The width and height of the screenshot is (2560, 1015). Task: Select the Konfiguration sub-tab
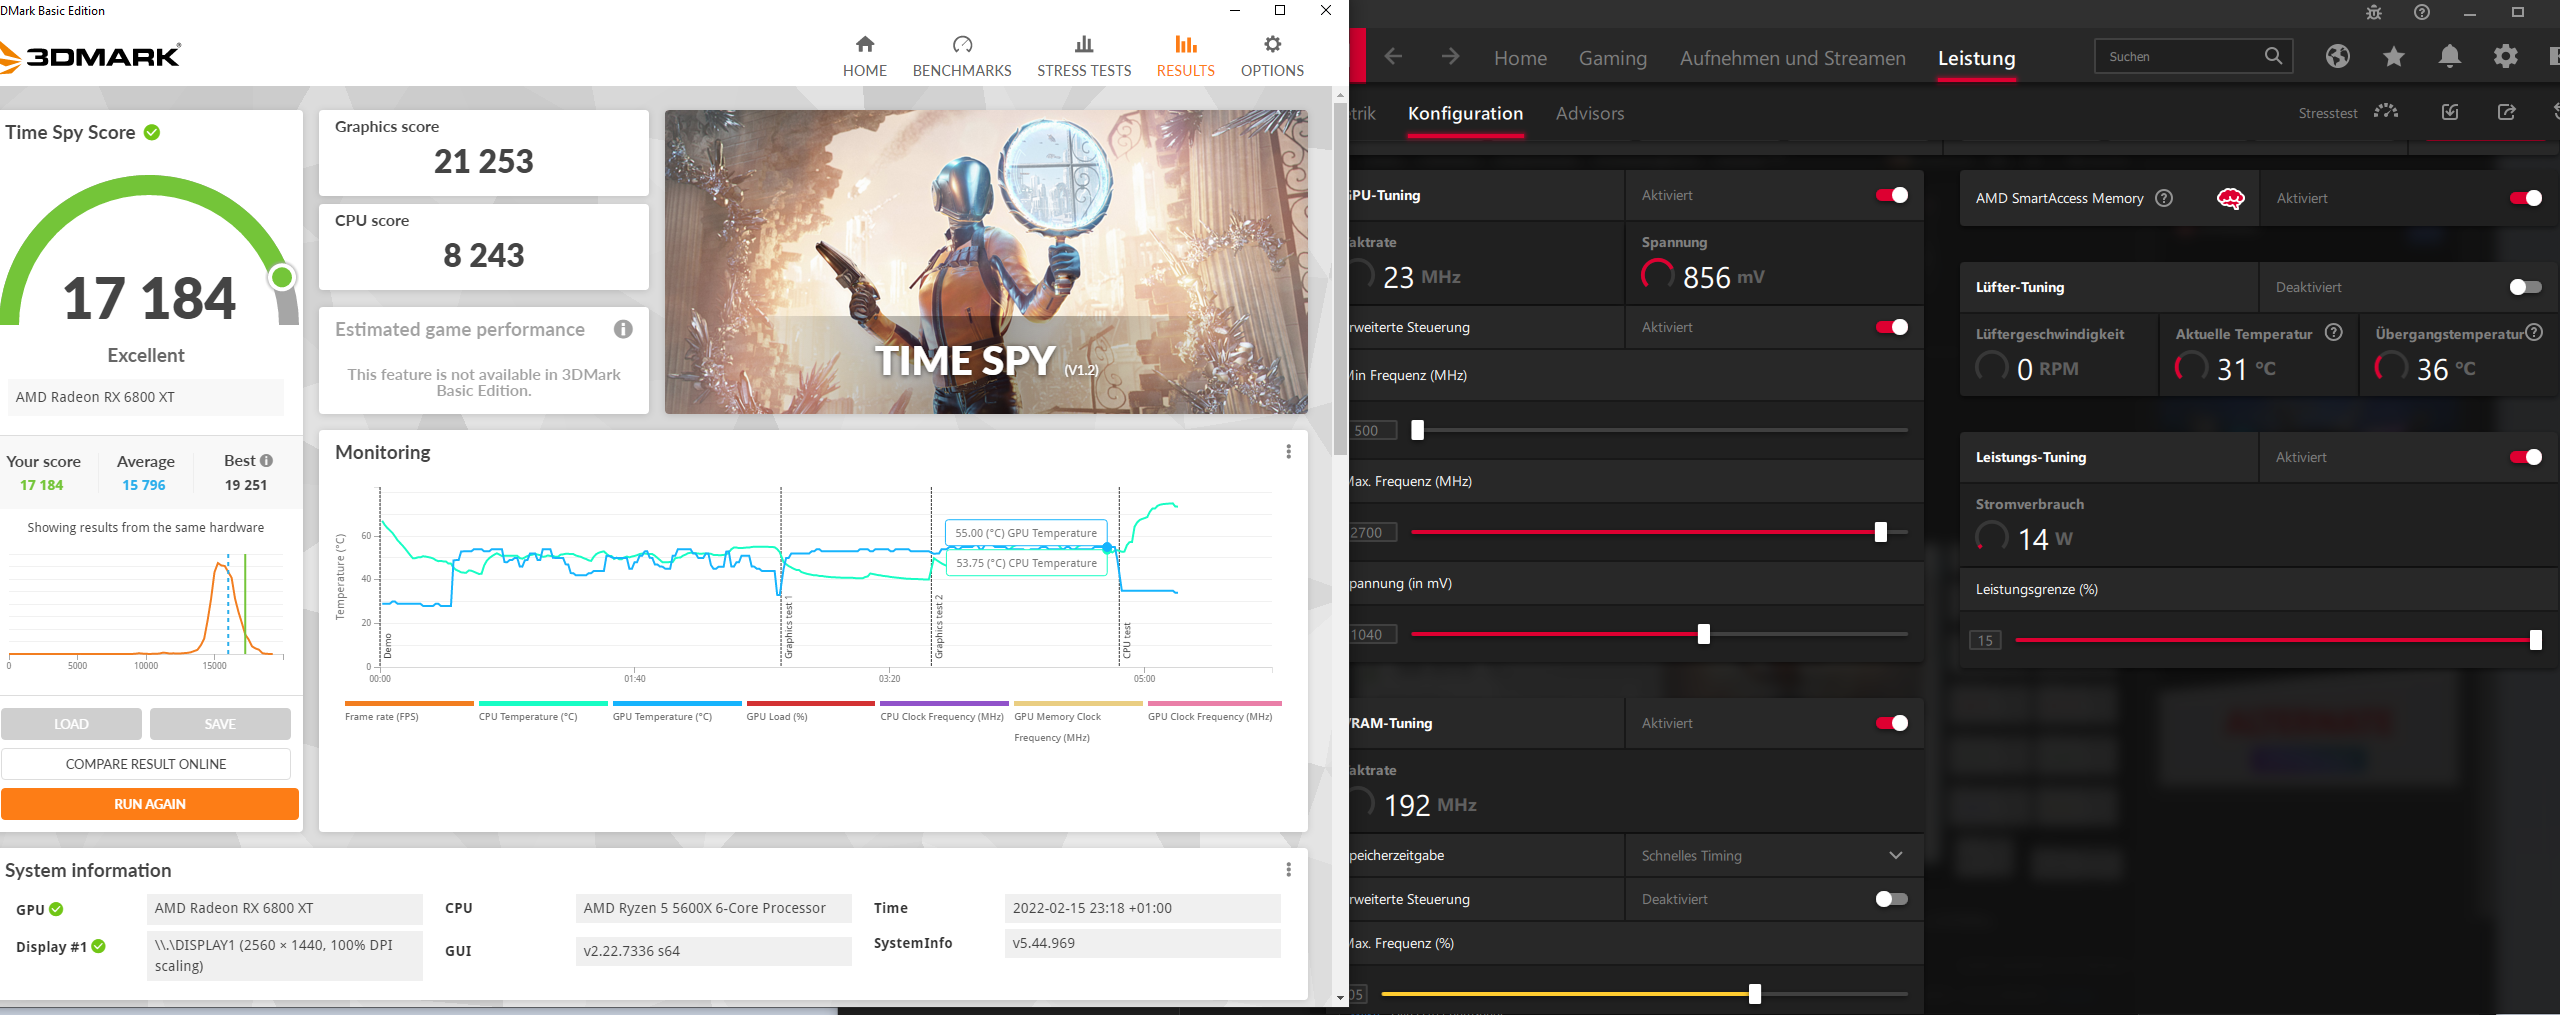coord(1465,113)
